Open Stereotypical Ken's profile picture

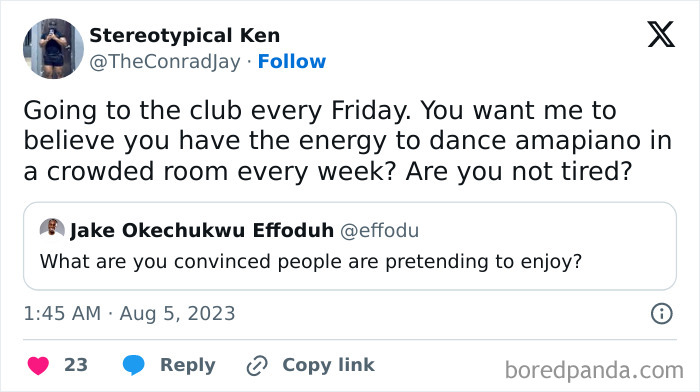click(53, 48)
